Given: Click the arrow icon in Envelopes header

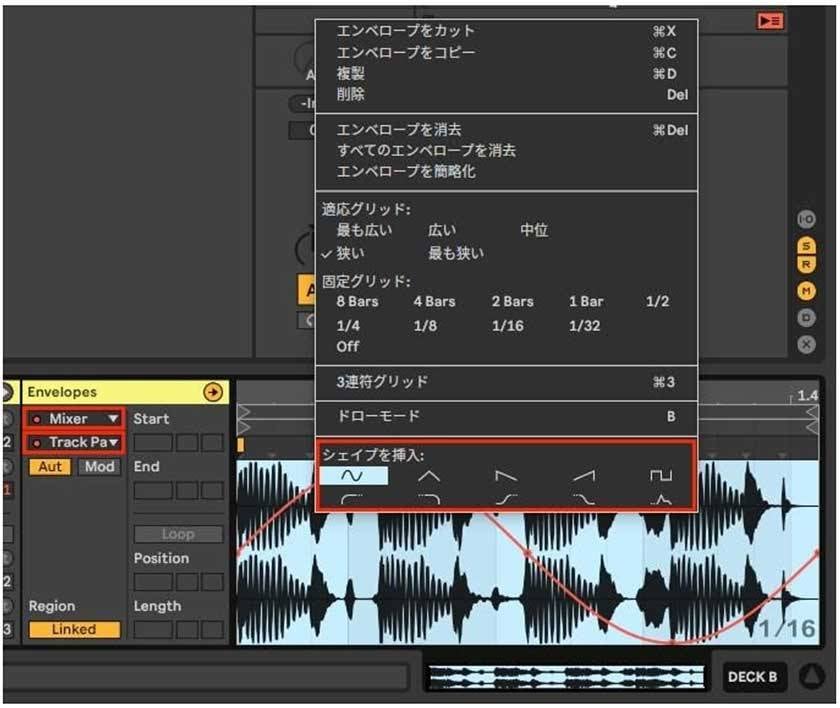Looking at the screenshot, I should click(212, 392).
